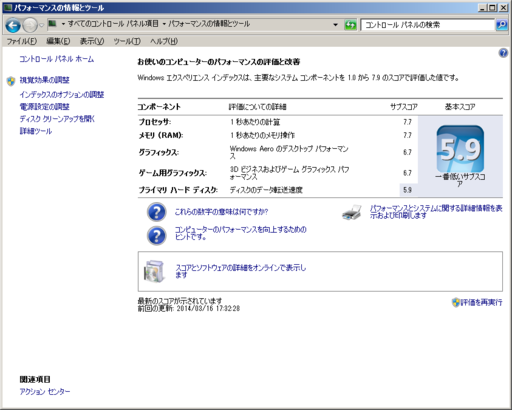Screen dimensions: 512x410
Task: Open the ヘルプ(H) menu
Action: click(x=164, y=41)
